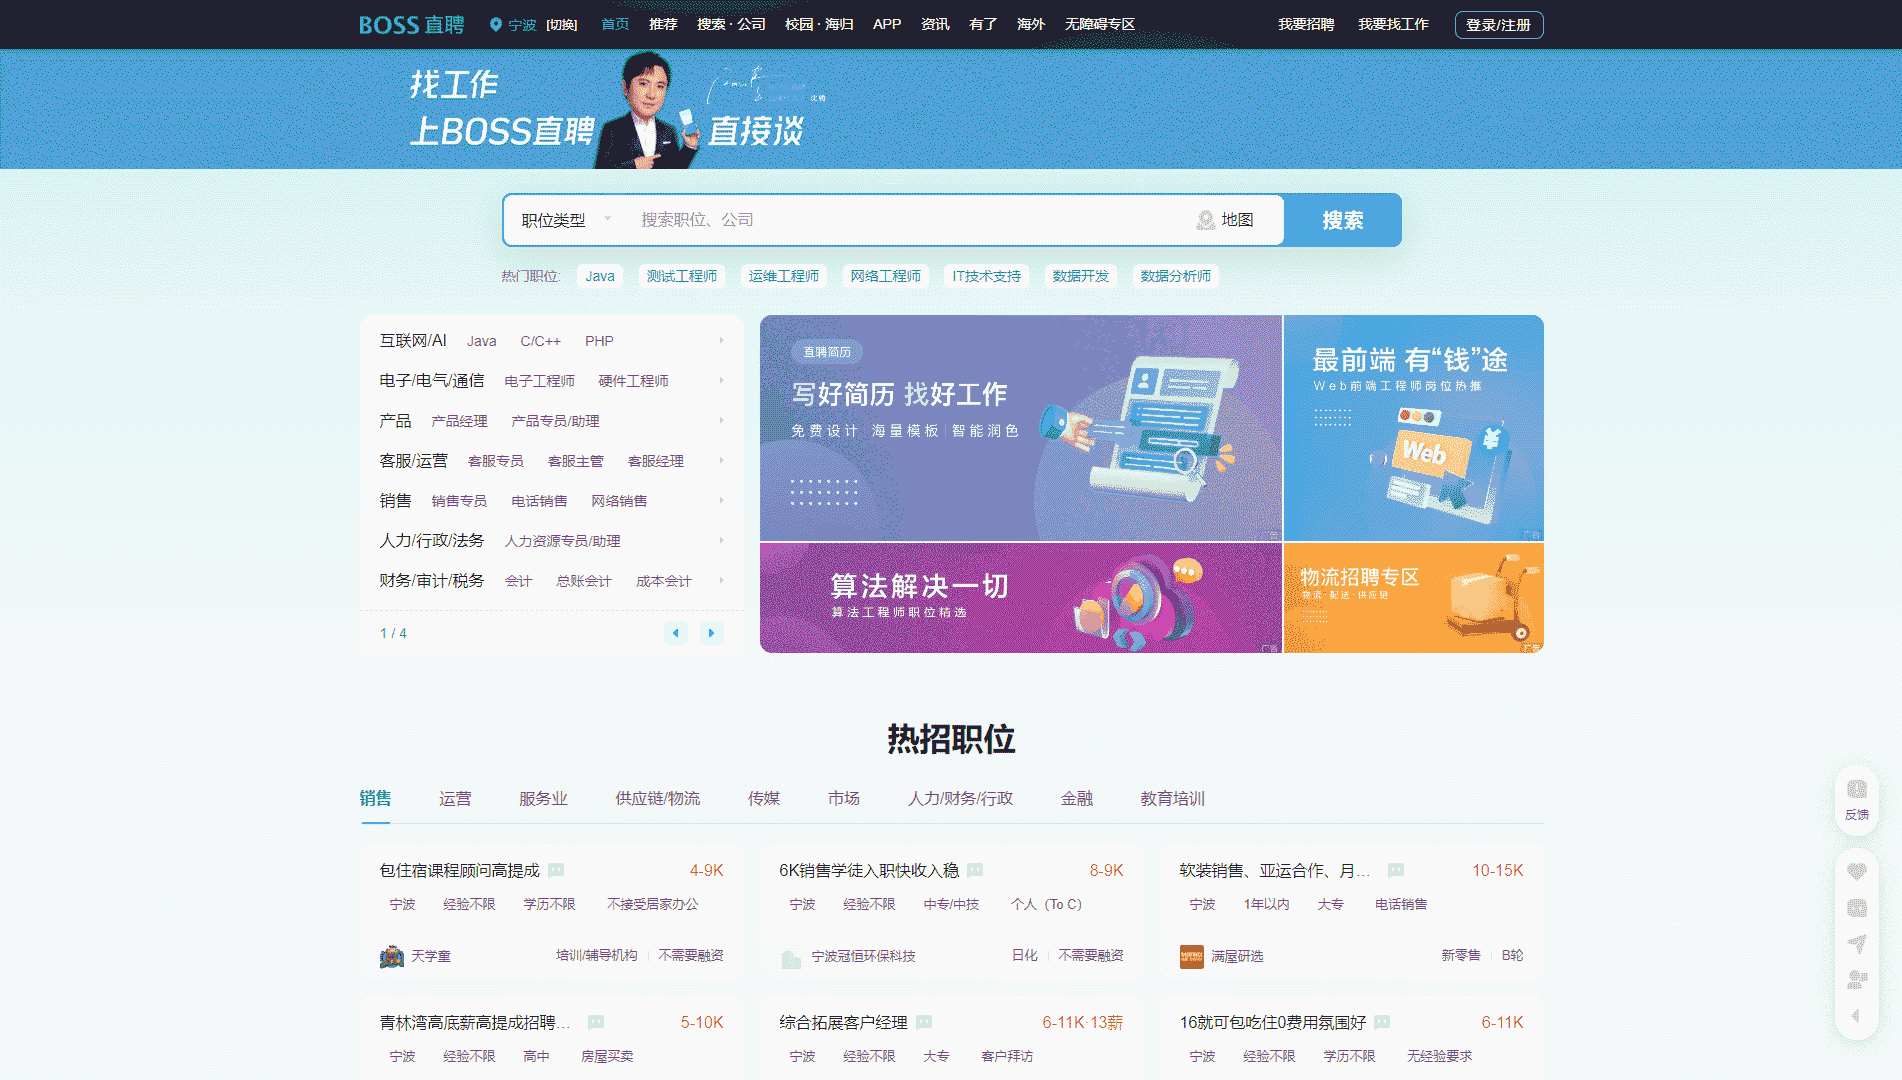Click chat icon next to 软装销售、亚运合作
1902x1080 pixels.
[x=1396, y=870]
